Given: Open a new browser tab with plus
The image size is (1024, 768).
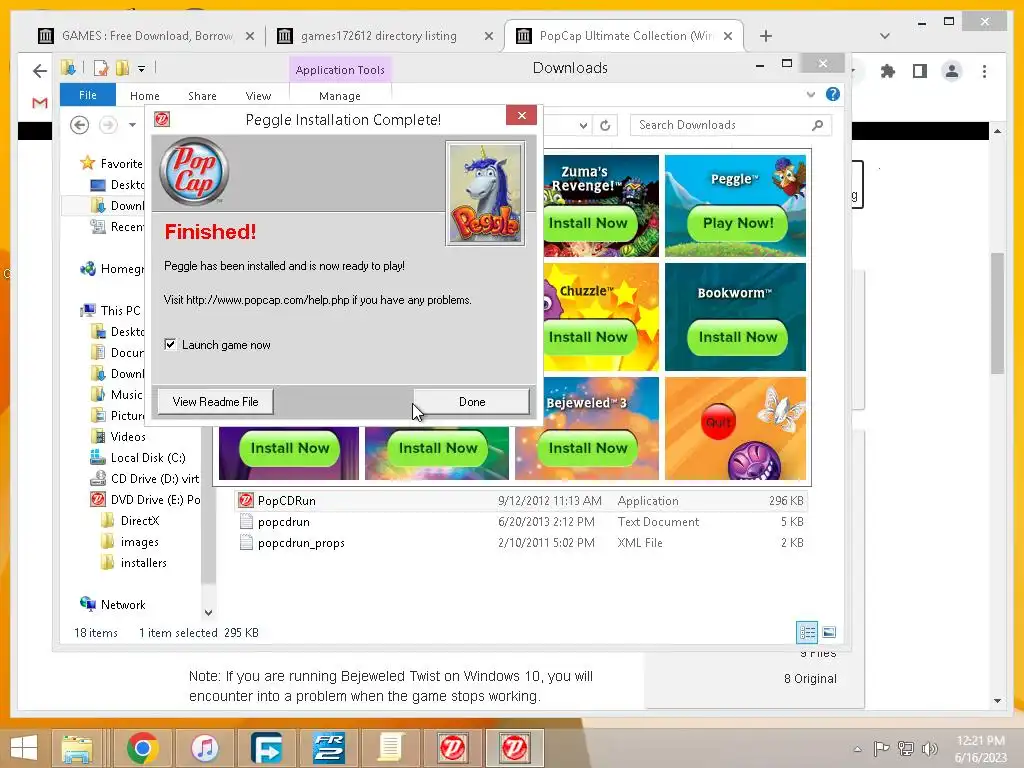Looking at the screenshot, I should [x=766, y=36].
